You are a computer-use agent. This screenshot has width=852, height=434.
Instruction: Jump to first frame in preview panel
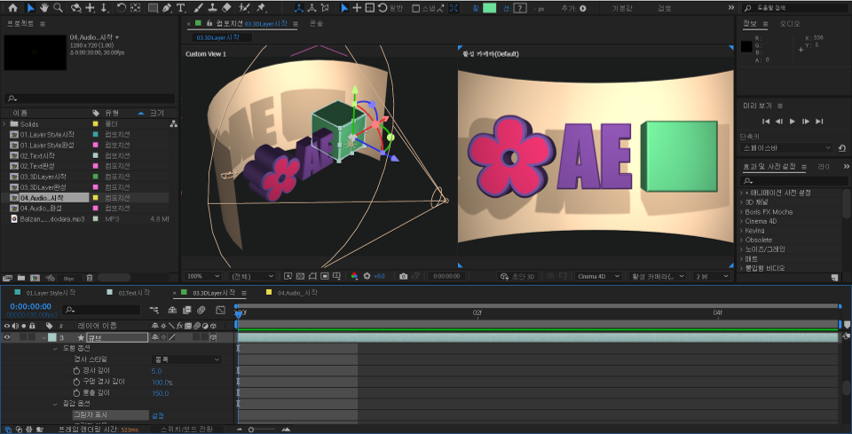point(766,121)
